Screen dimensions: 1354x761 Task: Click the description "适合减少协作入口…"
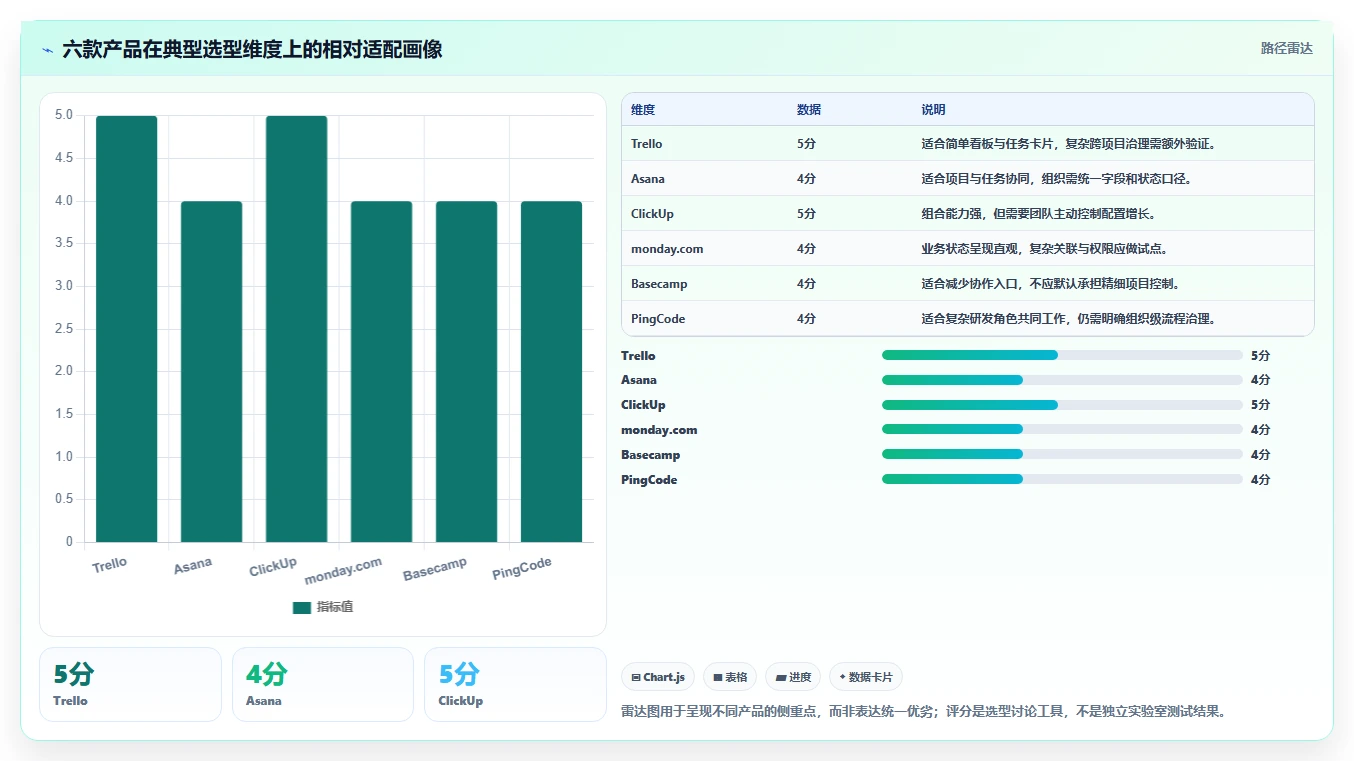[x=1050, y=284]
